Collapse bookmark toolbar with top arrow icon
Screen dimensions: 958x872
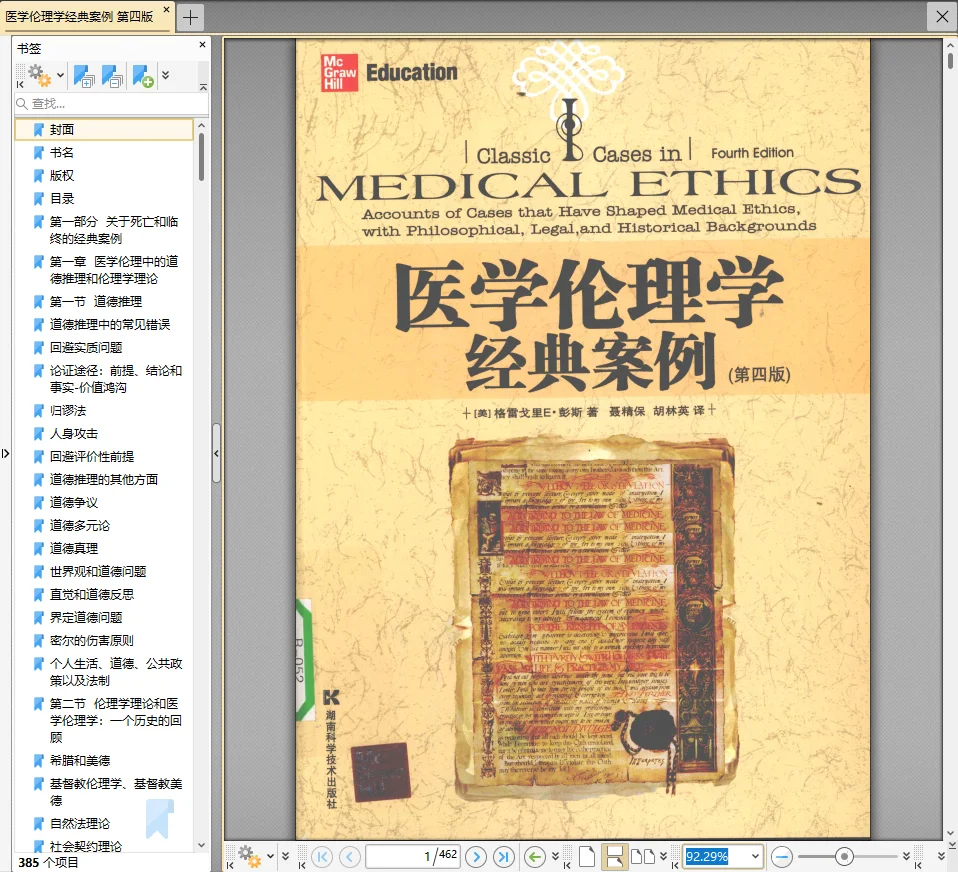(203, 87)
